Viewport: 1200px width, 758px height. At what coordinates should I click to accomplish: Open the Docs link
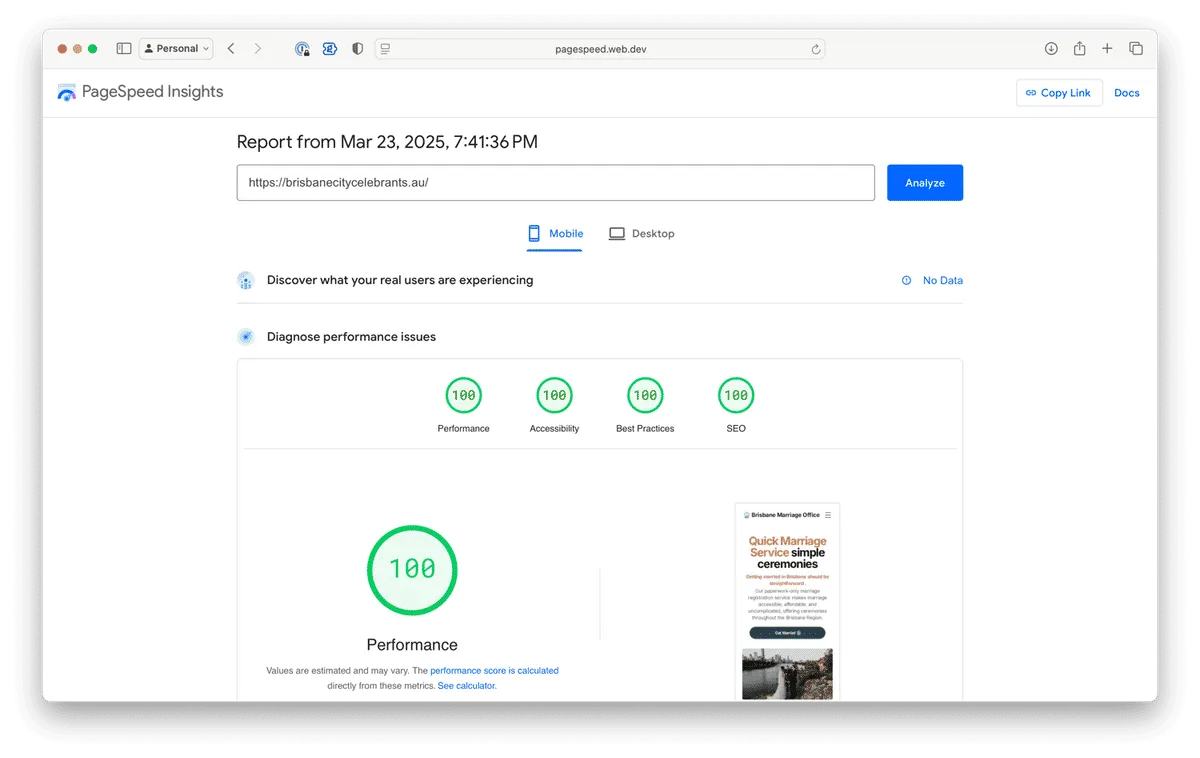(x=1127, y=93)
